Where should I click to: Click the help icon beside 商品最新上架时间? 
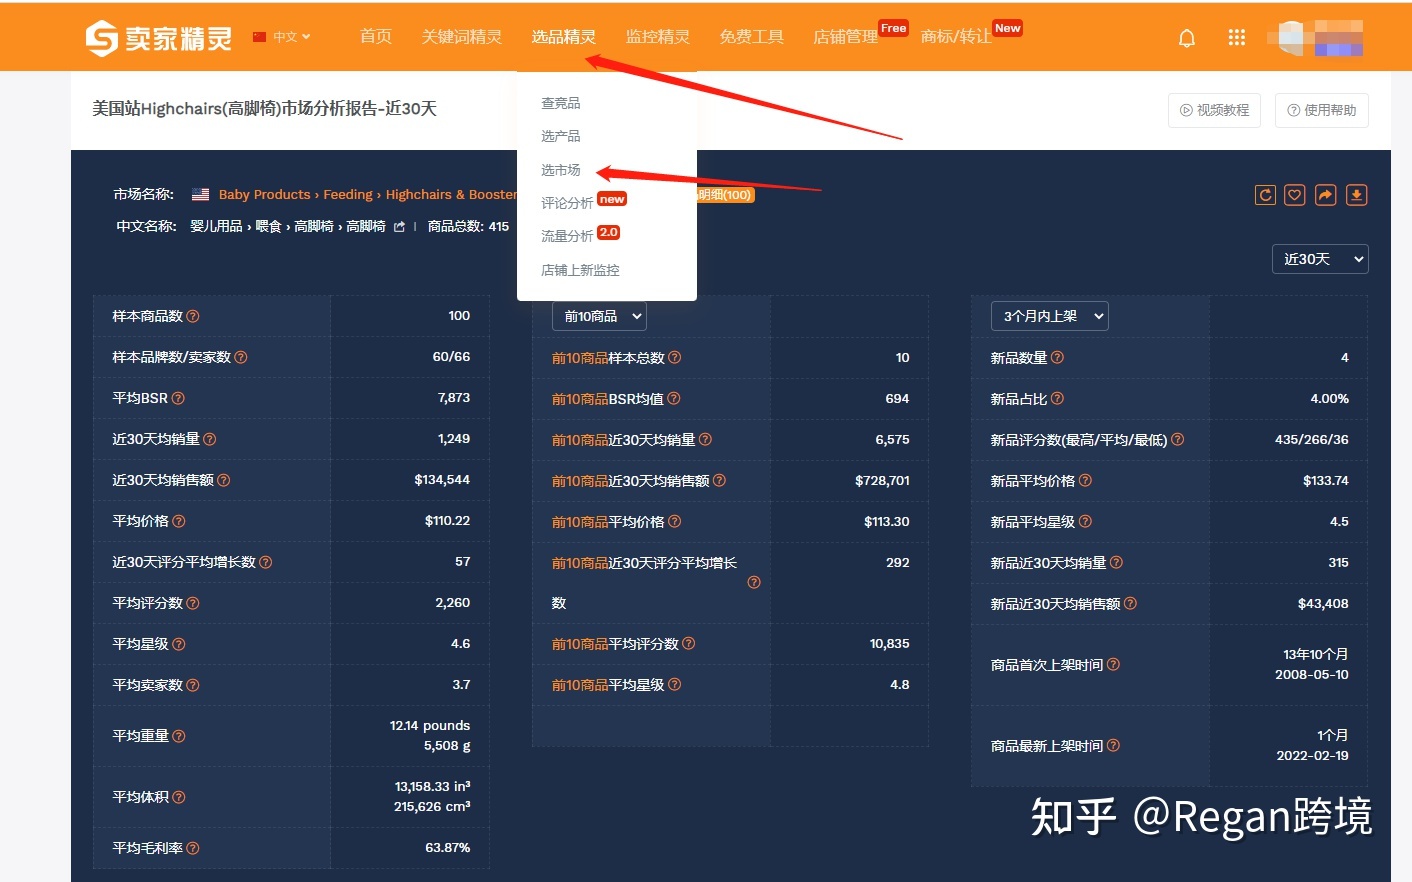tap(1114, 745)
